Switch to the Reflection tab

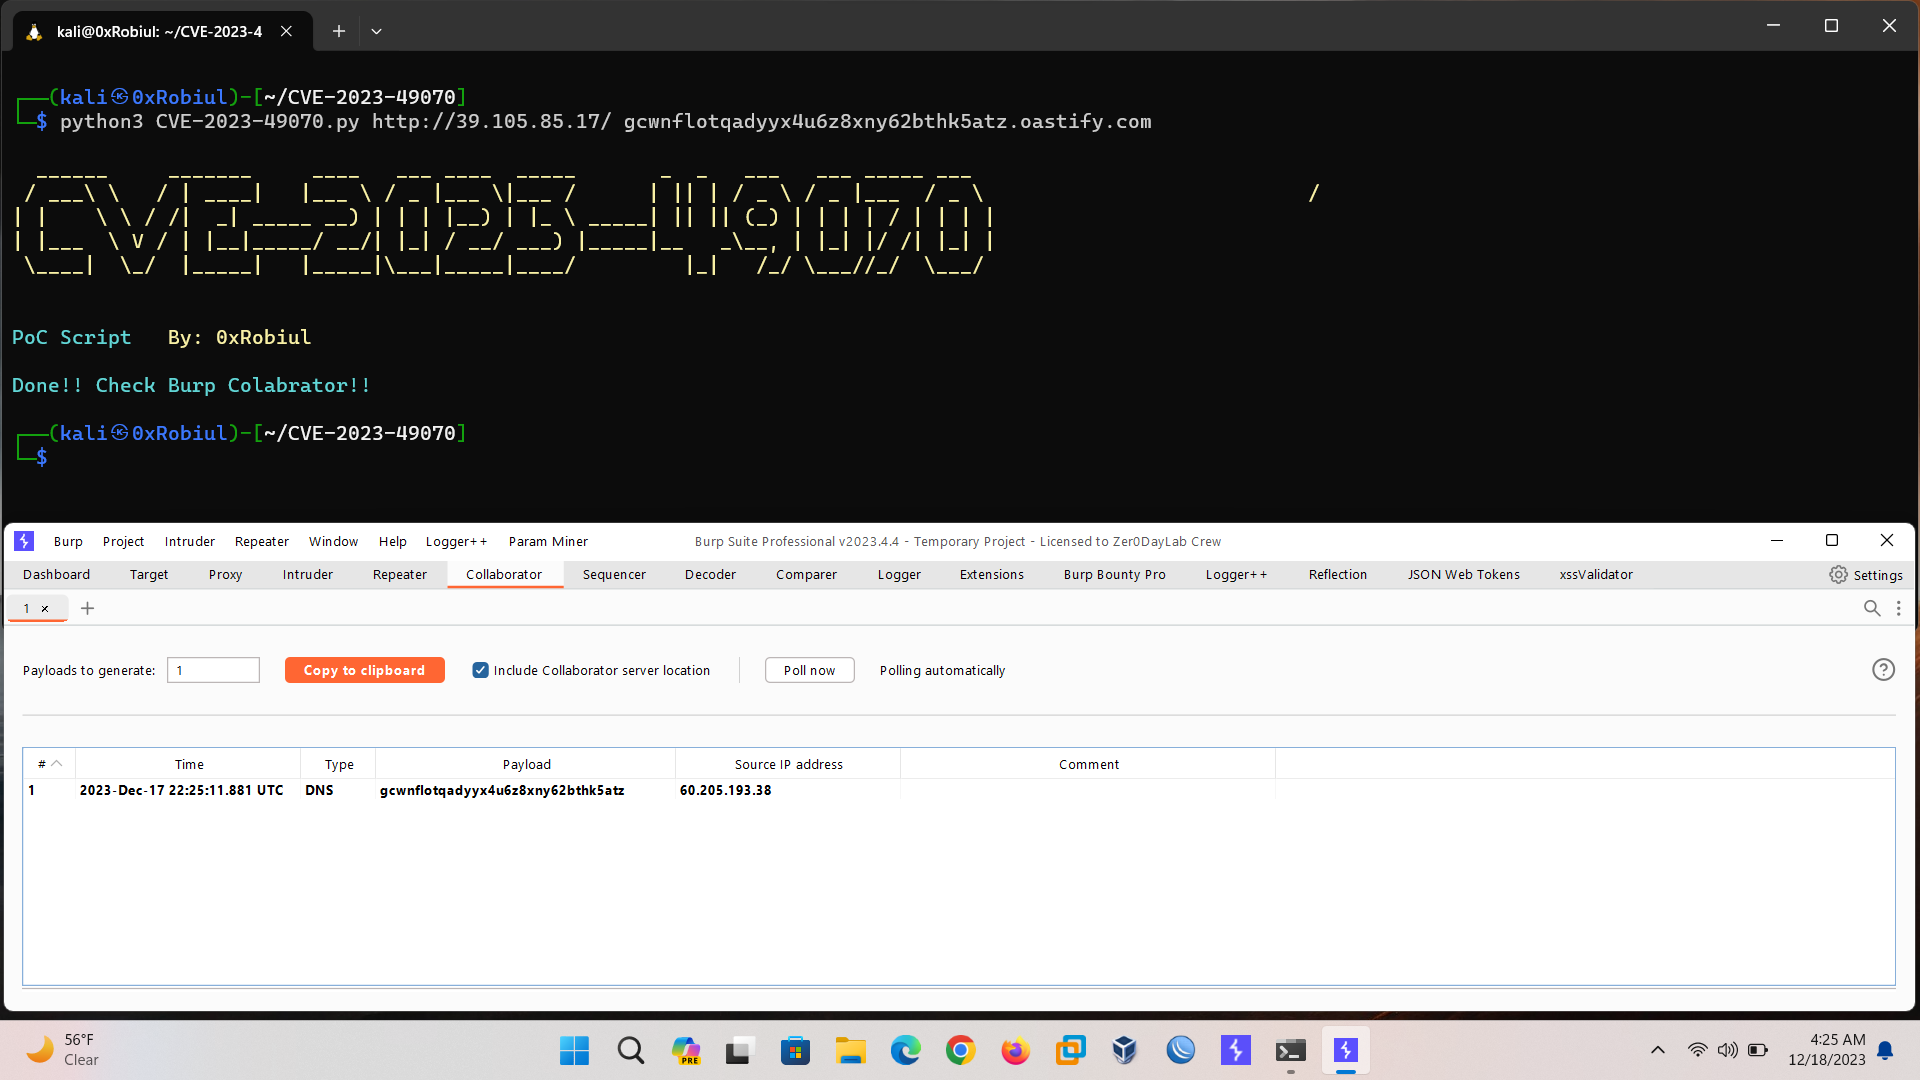tap(1337, 575)
